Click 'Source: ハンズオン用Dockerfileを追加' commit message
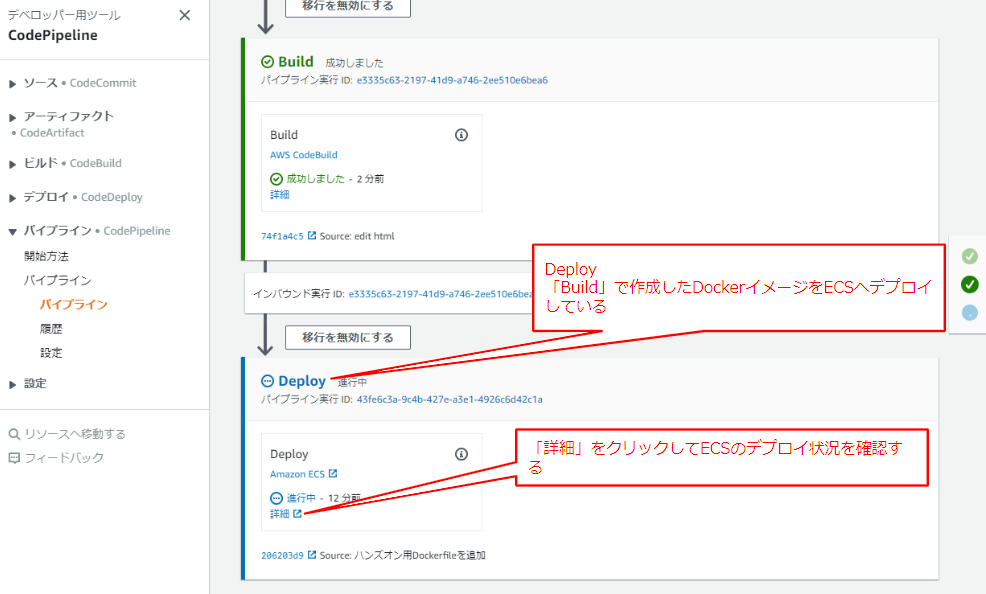986x594 pixels. [x=402, y=556]
